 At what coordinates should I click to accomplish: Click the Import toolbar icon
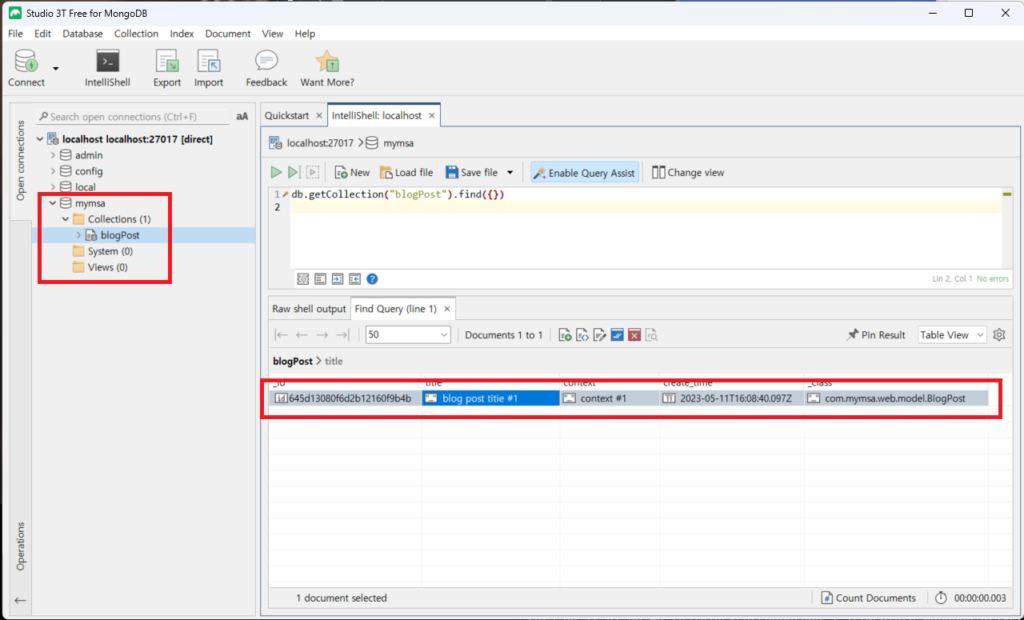208,62
